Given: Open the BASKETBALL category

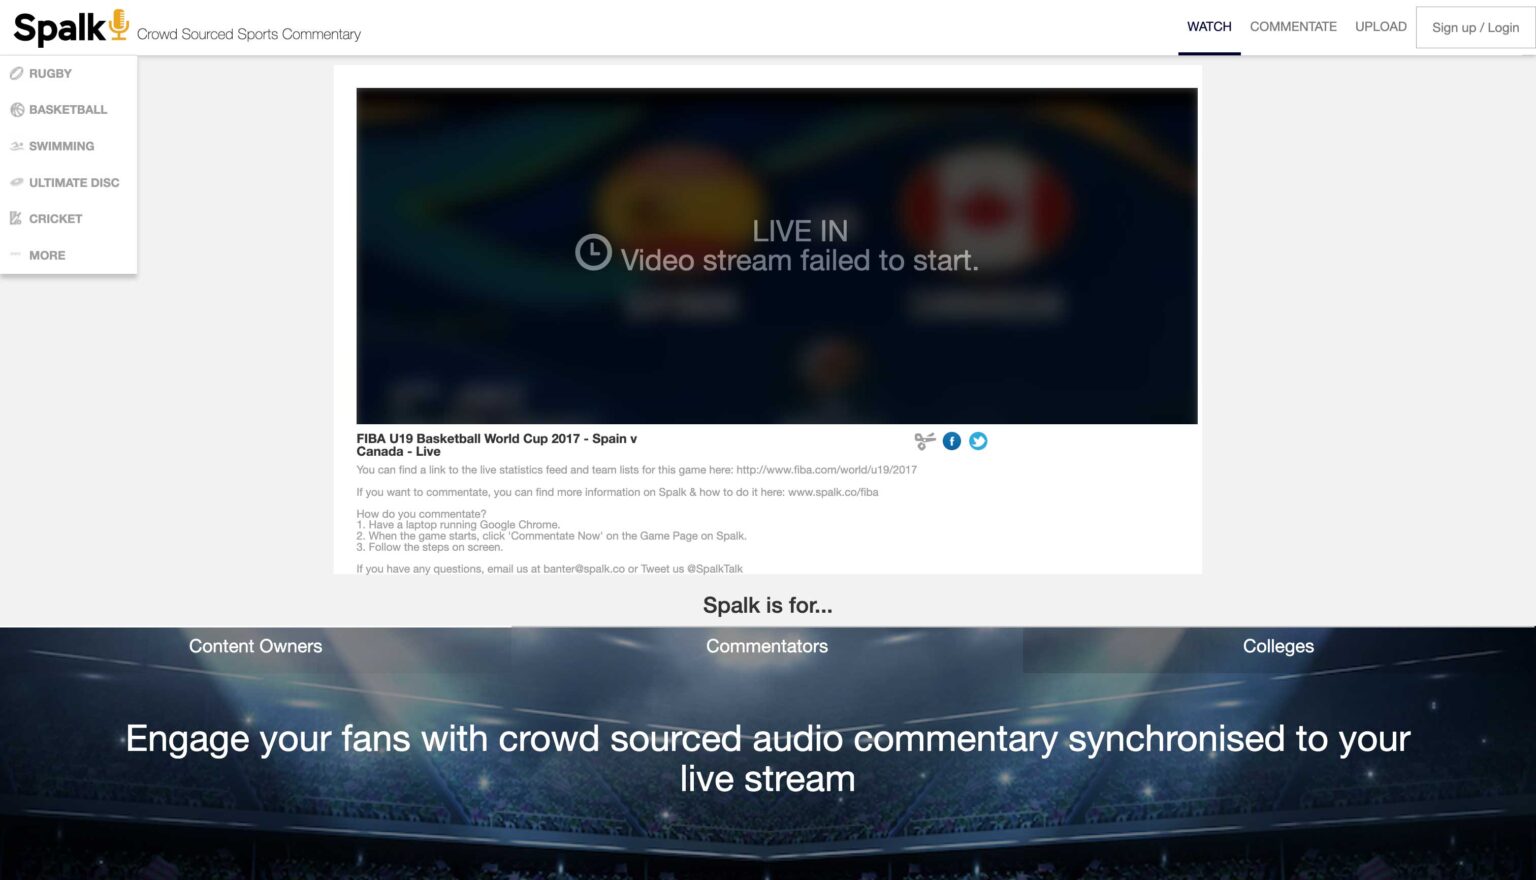Looking at the screenshot, I should (x=68, y=110).
